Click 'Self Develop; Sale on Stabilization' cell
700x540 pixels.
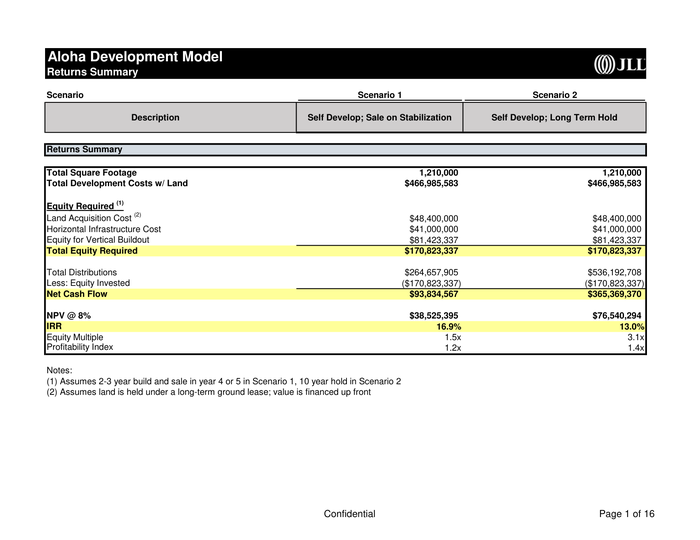tap(379, 117)
